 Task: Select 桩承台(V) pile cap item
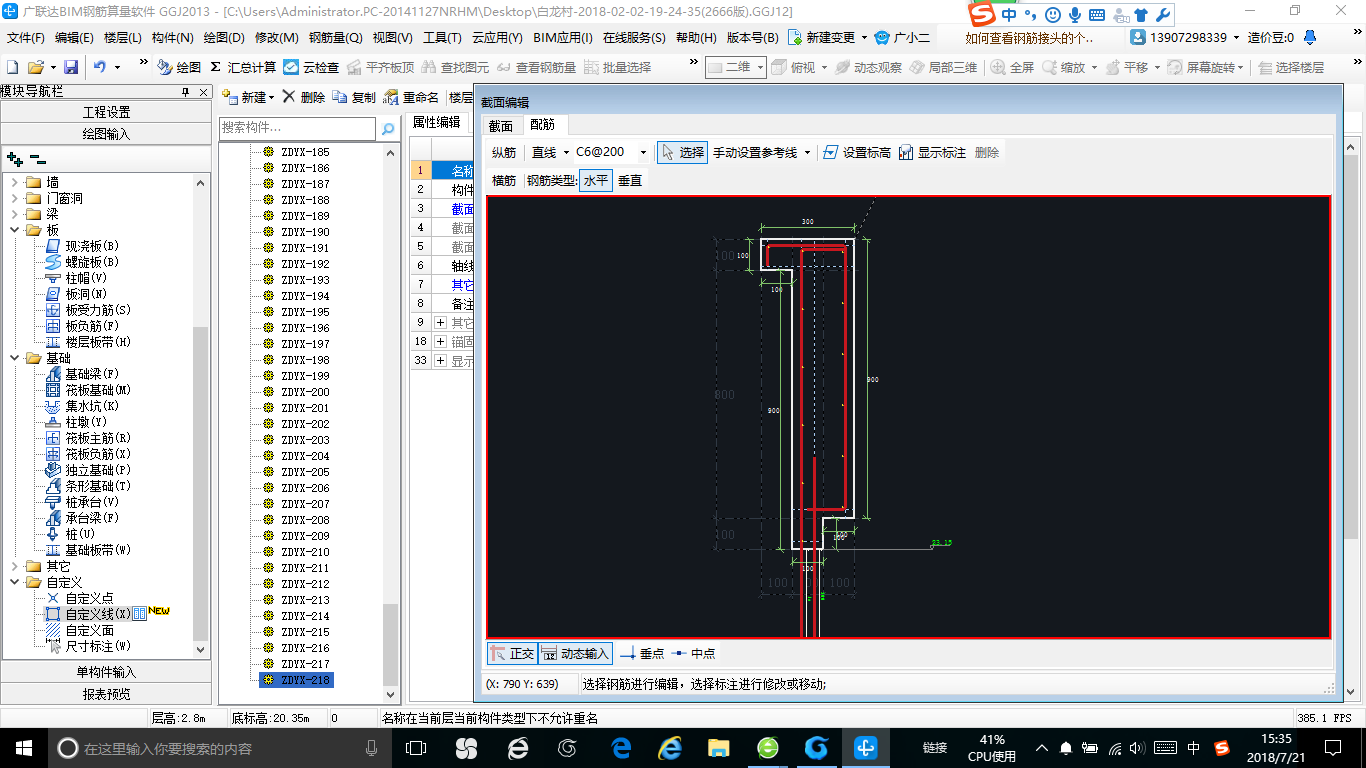[82, 502]
